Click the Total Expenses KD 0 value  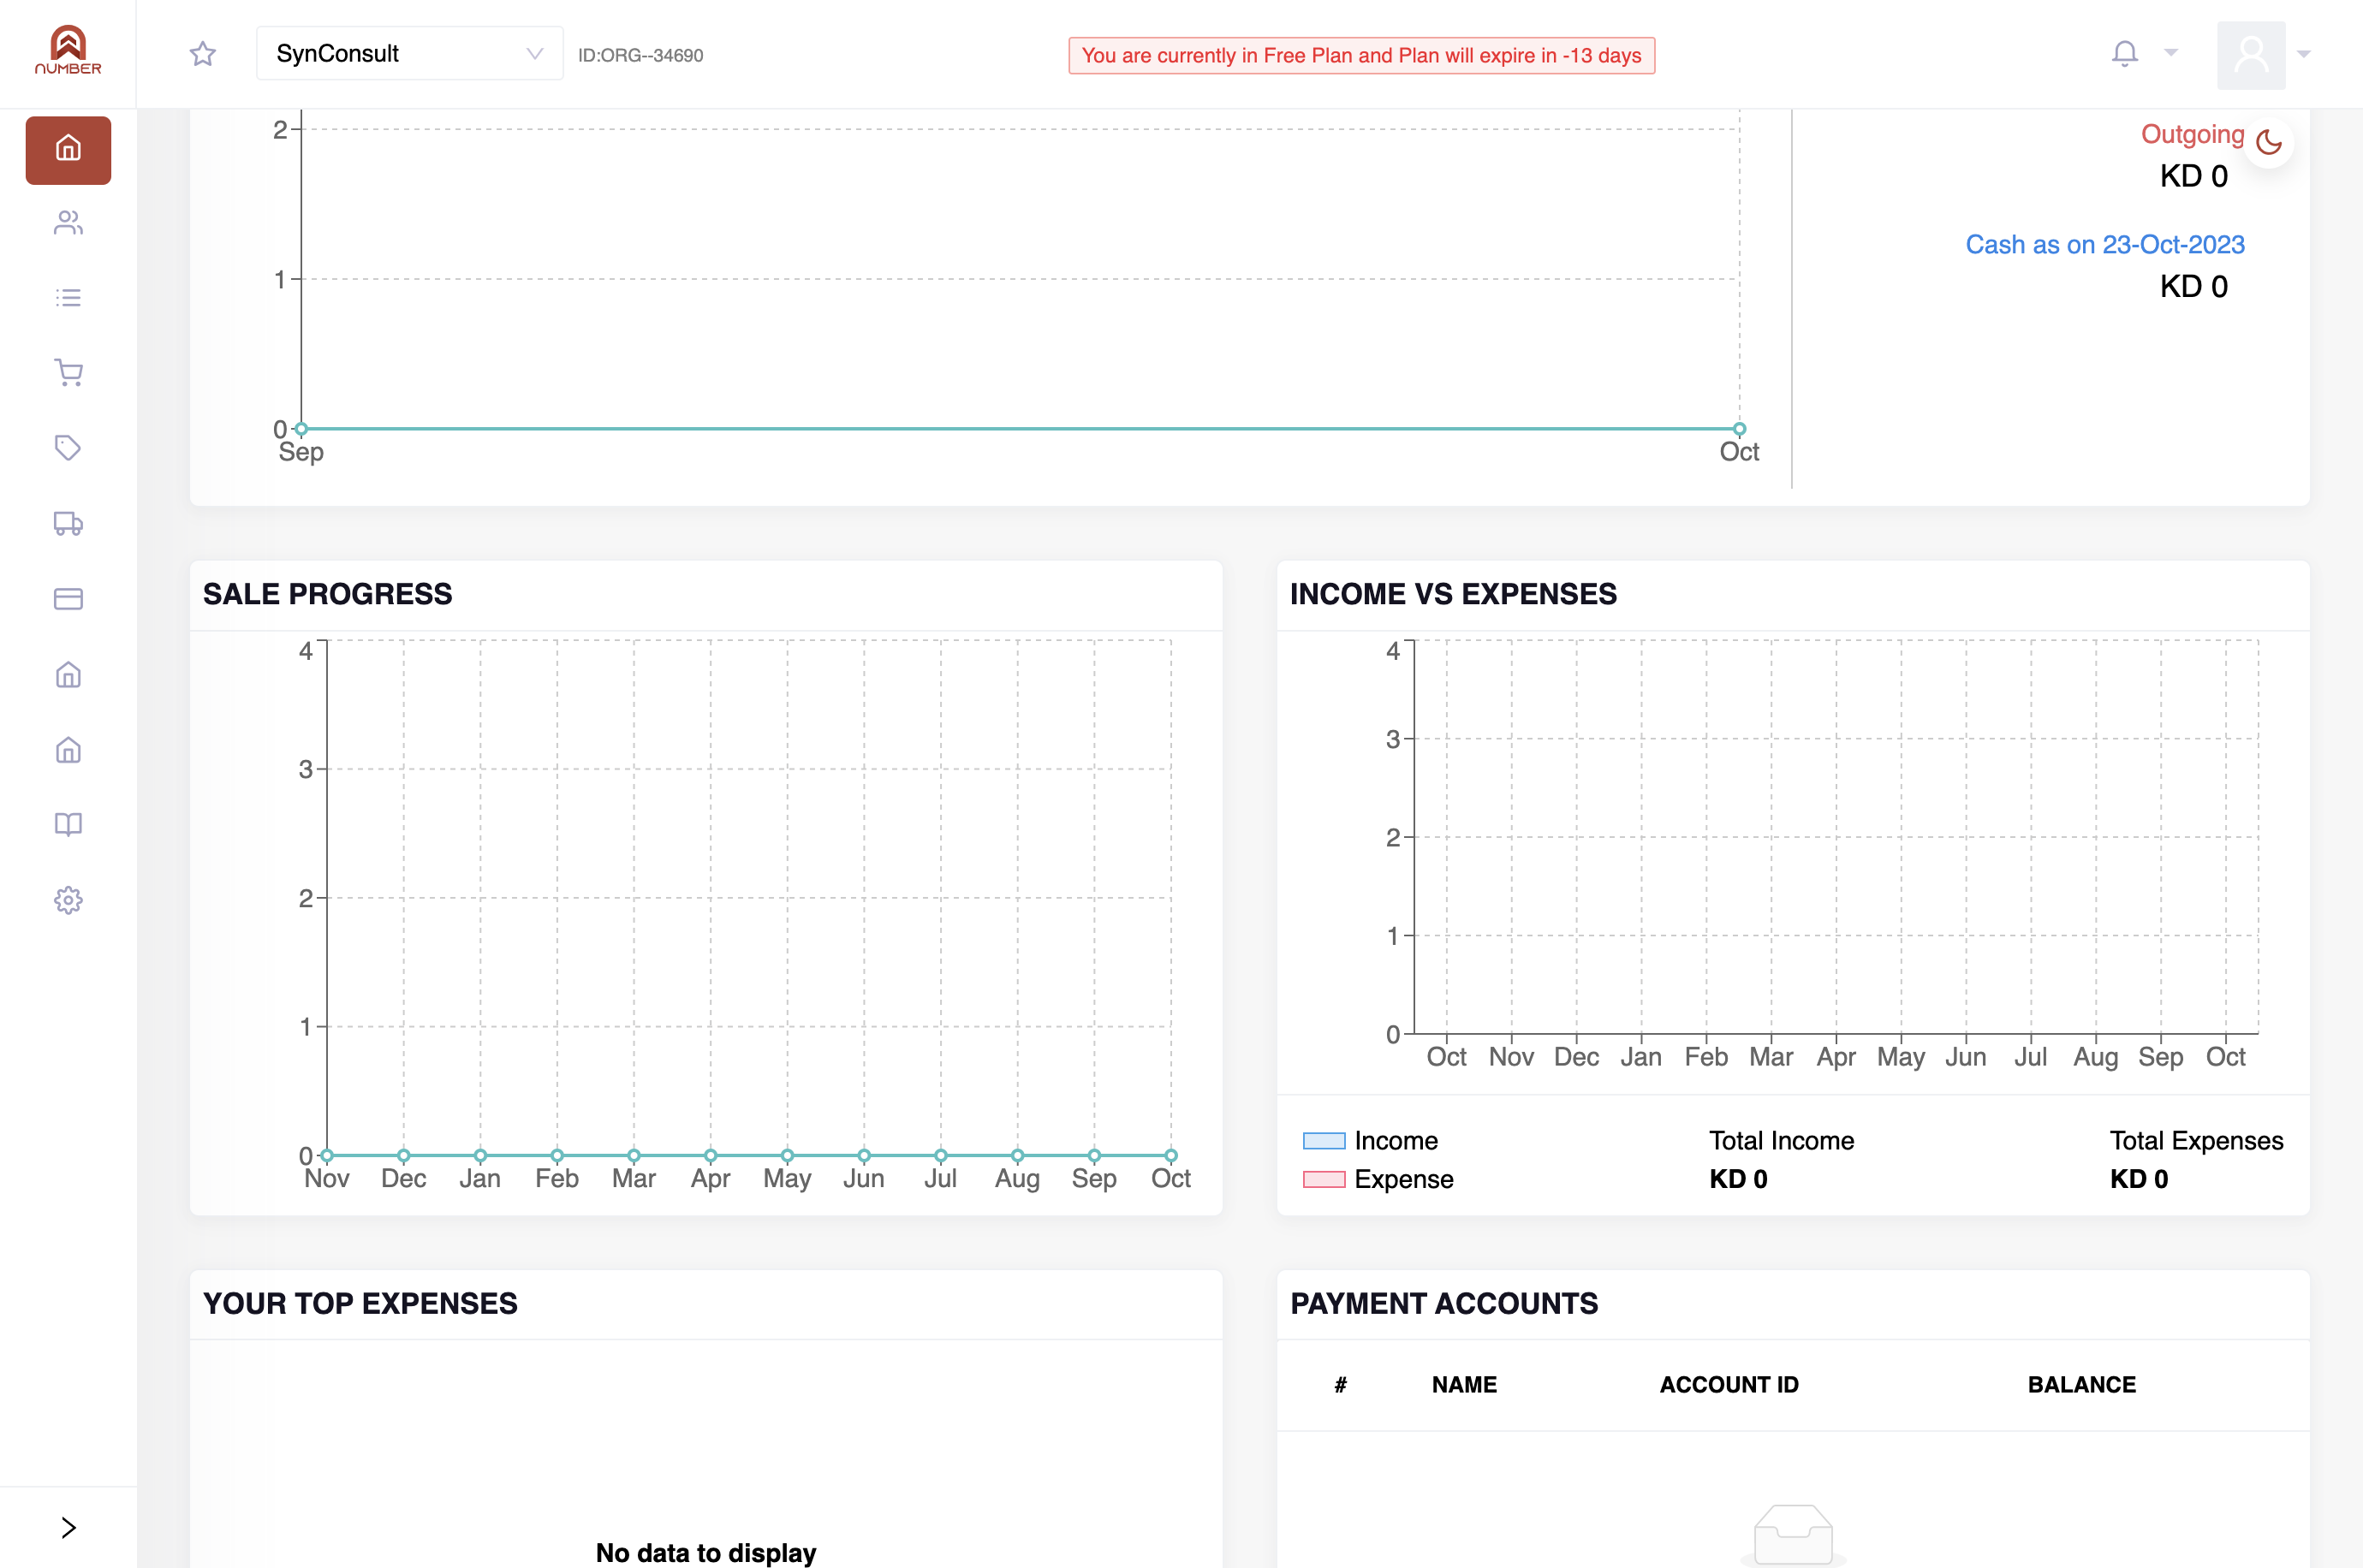tap(2139, 1180)
